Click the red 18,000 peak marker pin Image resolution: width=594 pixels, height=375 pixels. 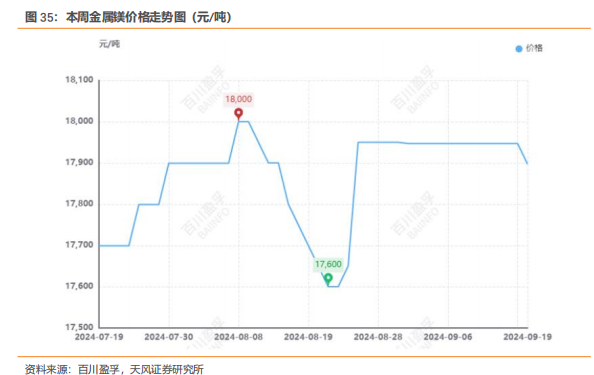[238, 114]
